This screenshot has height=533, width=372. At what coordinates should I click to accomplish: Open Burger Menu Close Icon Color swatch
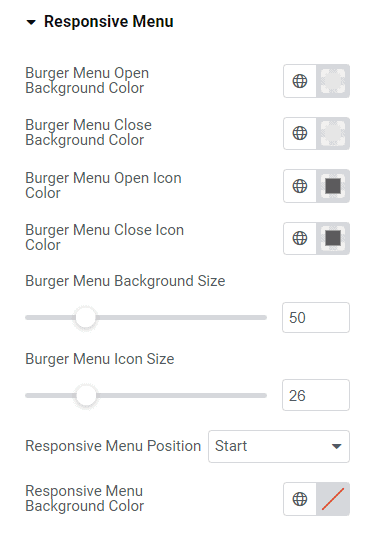tap(333, 238)
